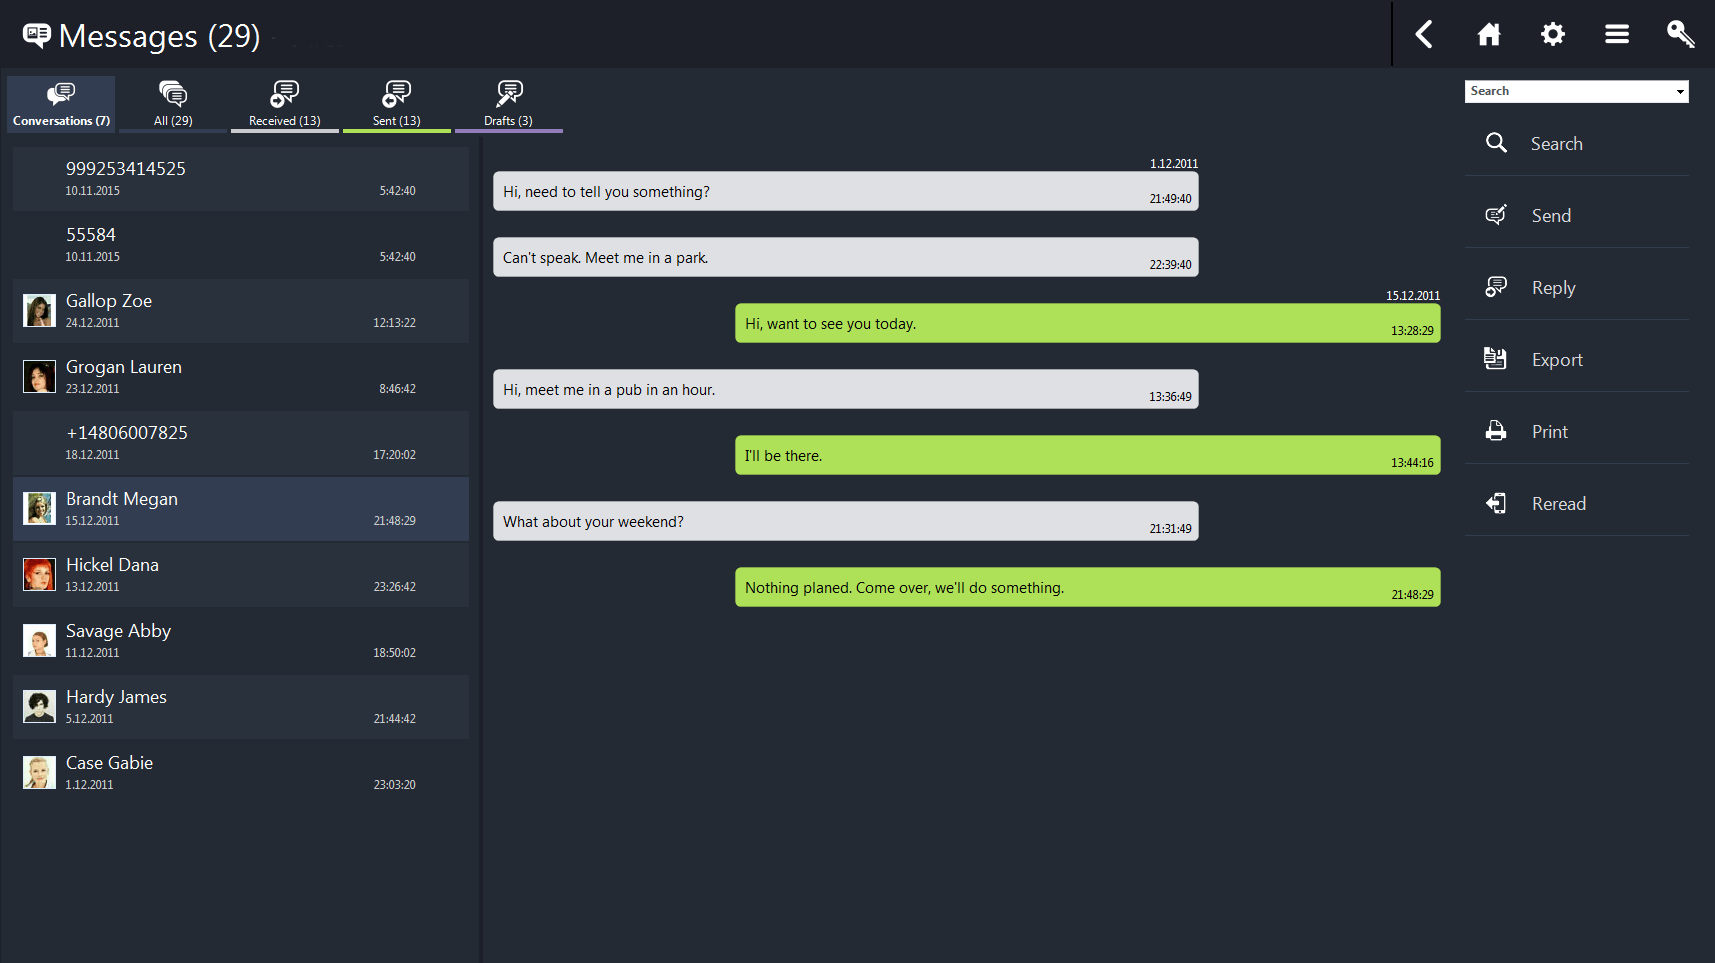
Task: Select the green "I'll be there." message
Action: (1087, 455)
